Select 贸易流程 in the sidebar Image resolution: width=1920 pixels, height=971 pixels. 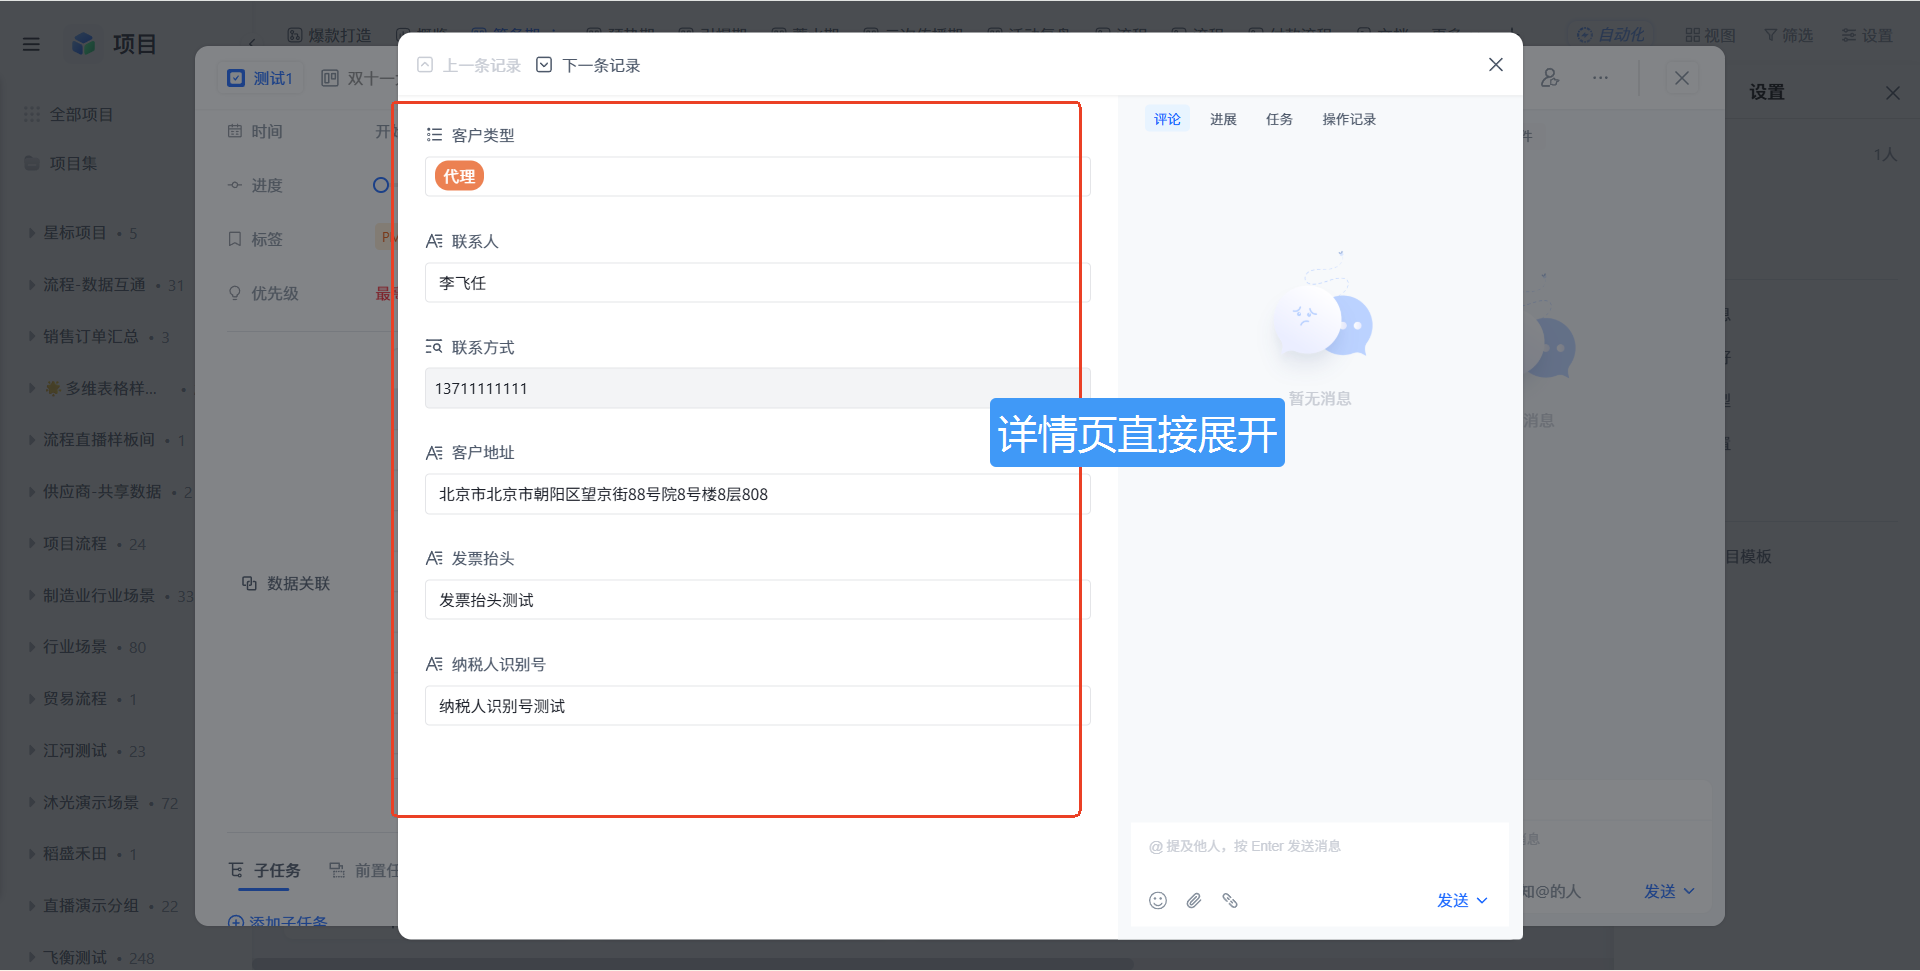click(75, 698)
